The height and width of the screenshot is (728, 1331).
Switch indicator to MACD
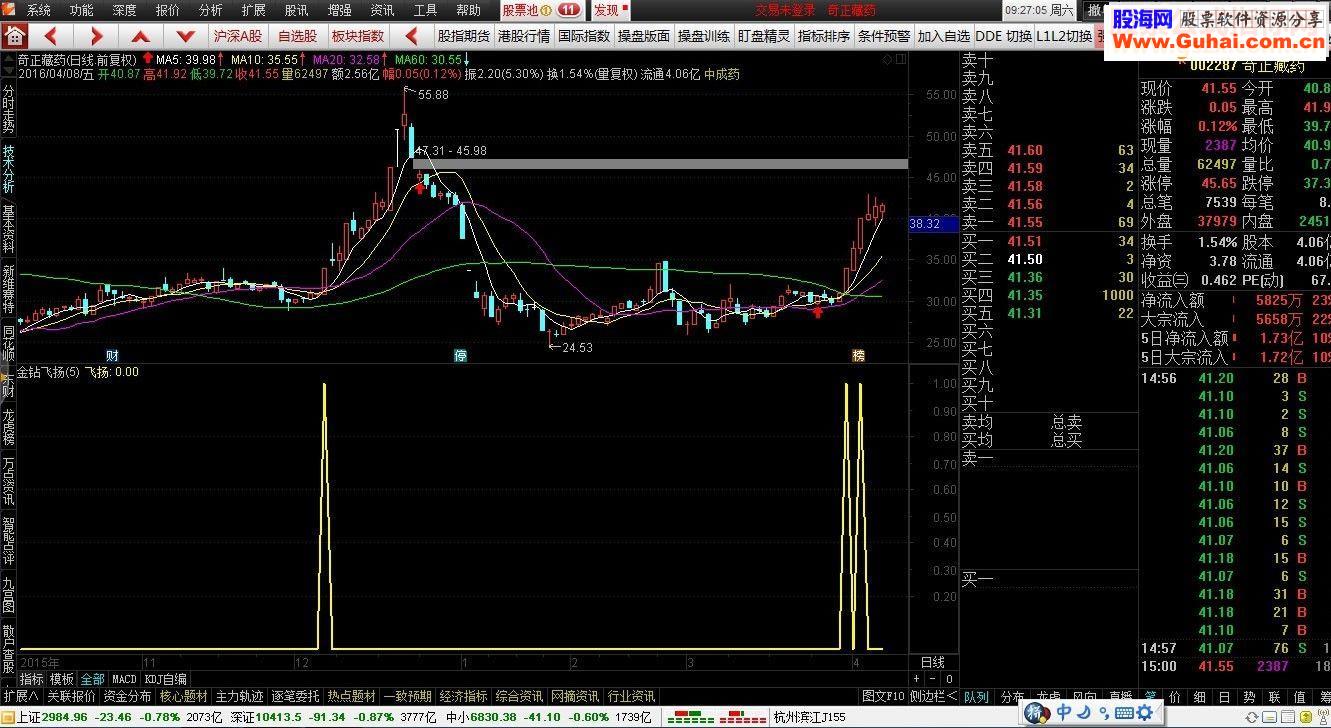point(124,679)
